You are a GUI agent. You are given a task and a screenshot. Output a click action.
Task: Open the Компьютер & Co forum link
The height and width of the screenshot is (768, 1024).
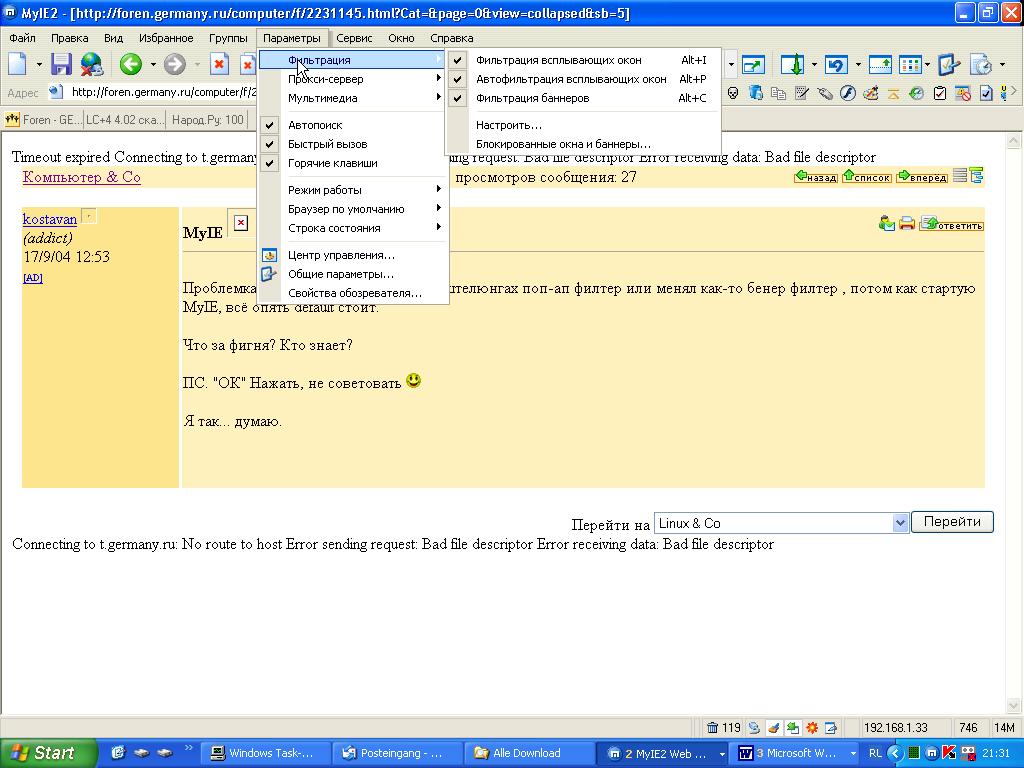coord(82,177)
